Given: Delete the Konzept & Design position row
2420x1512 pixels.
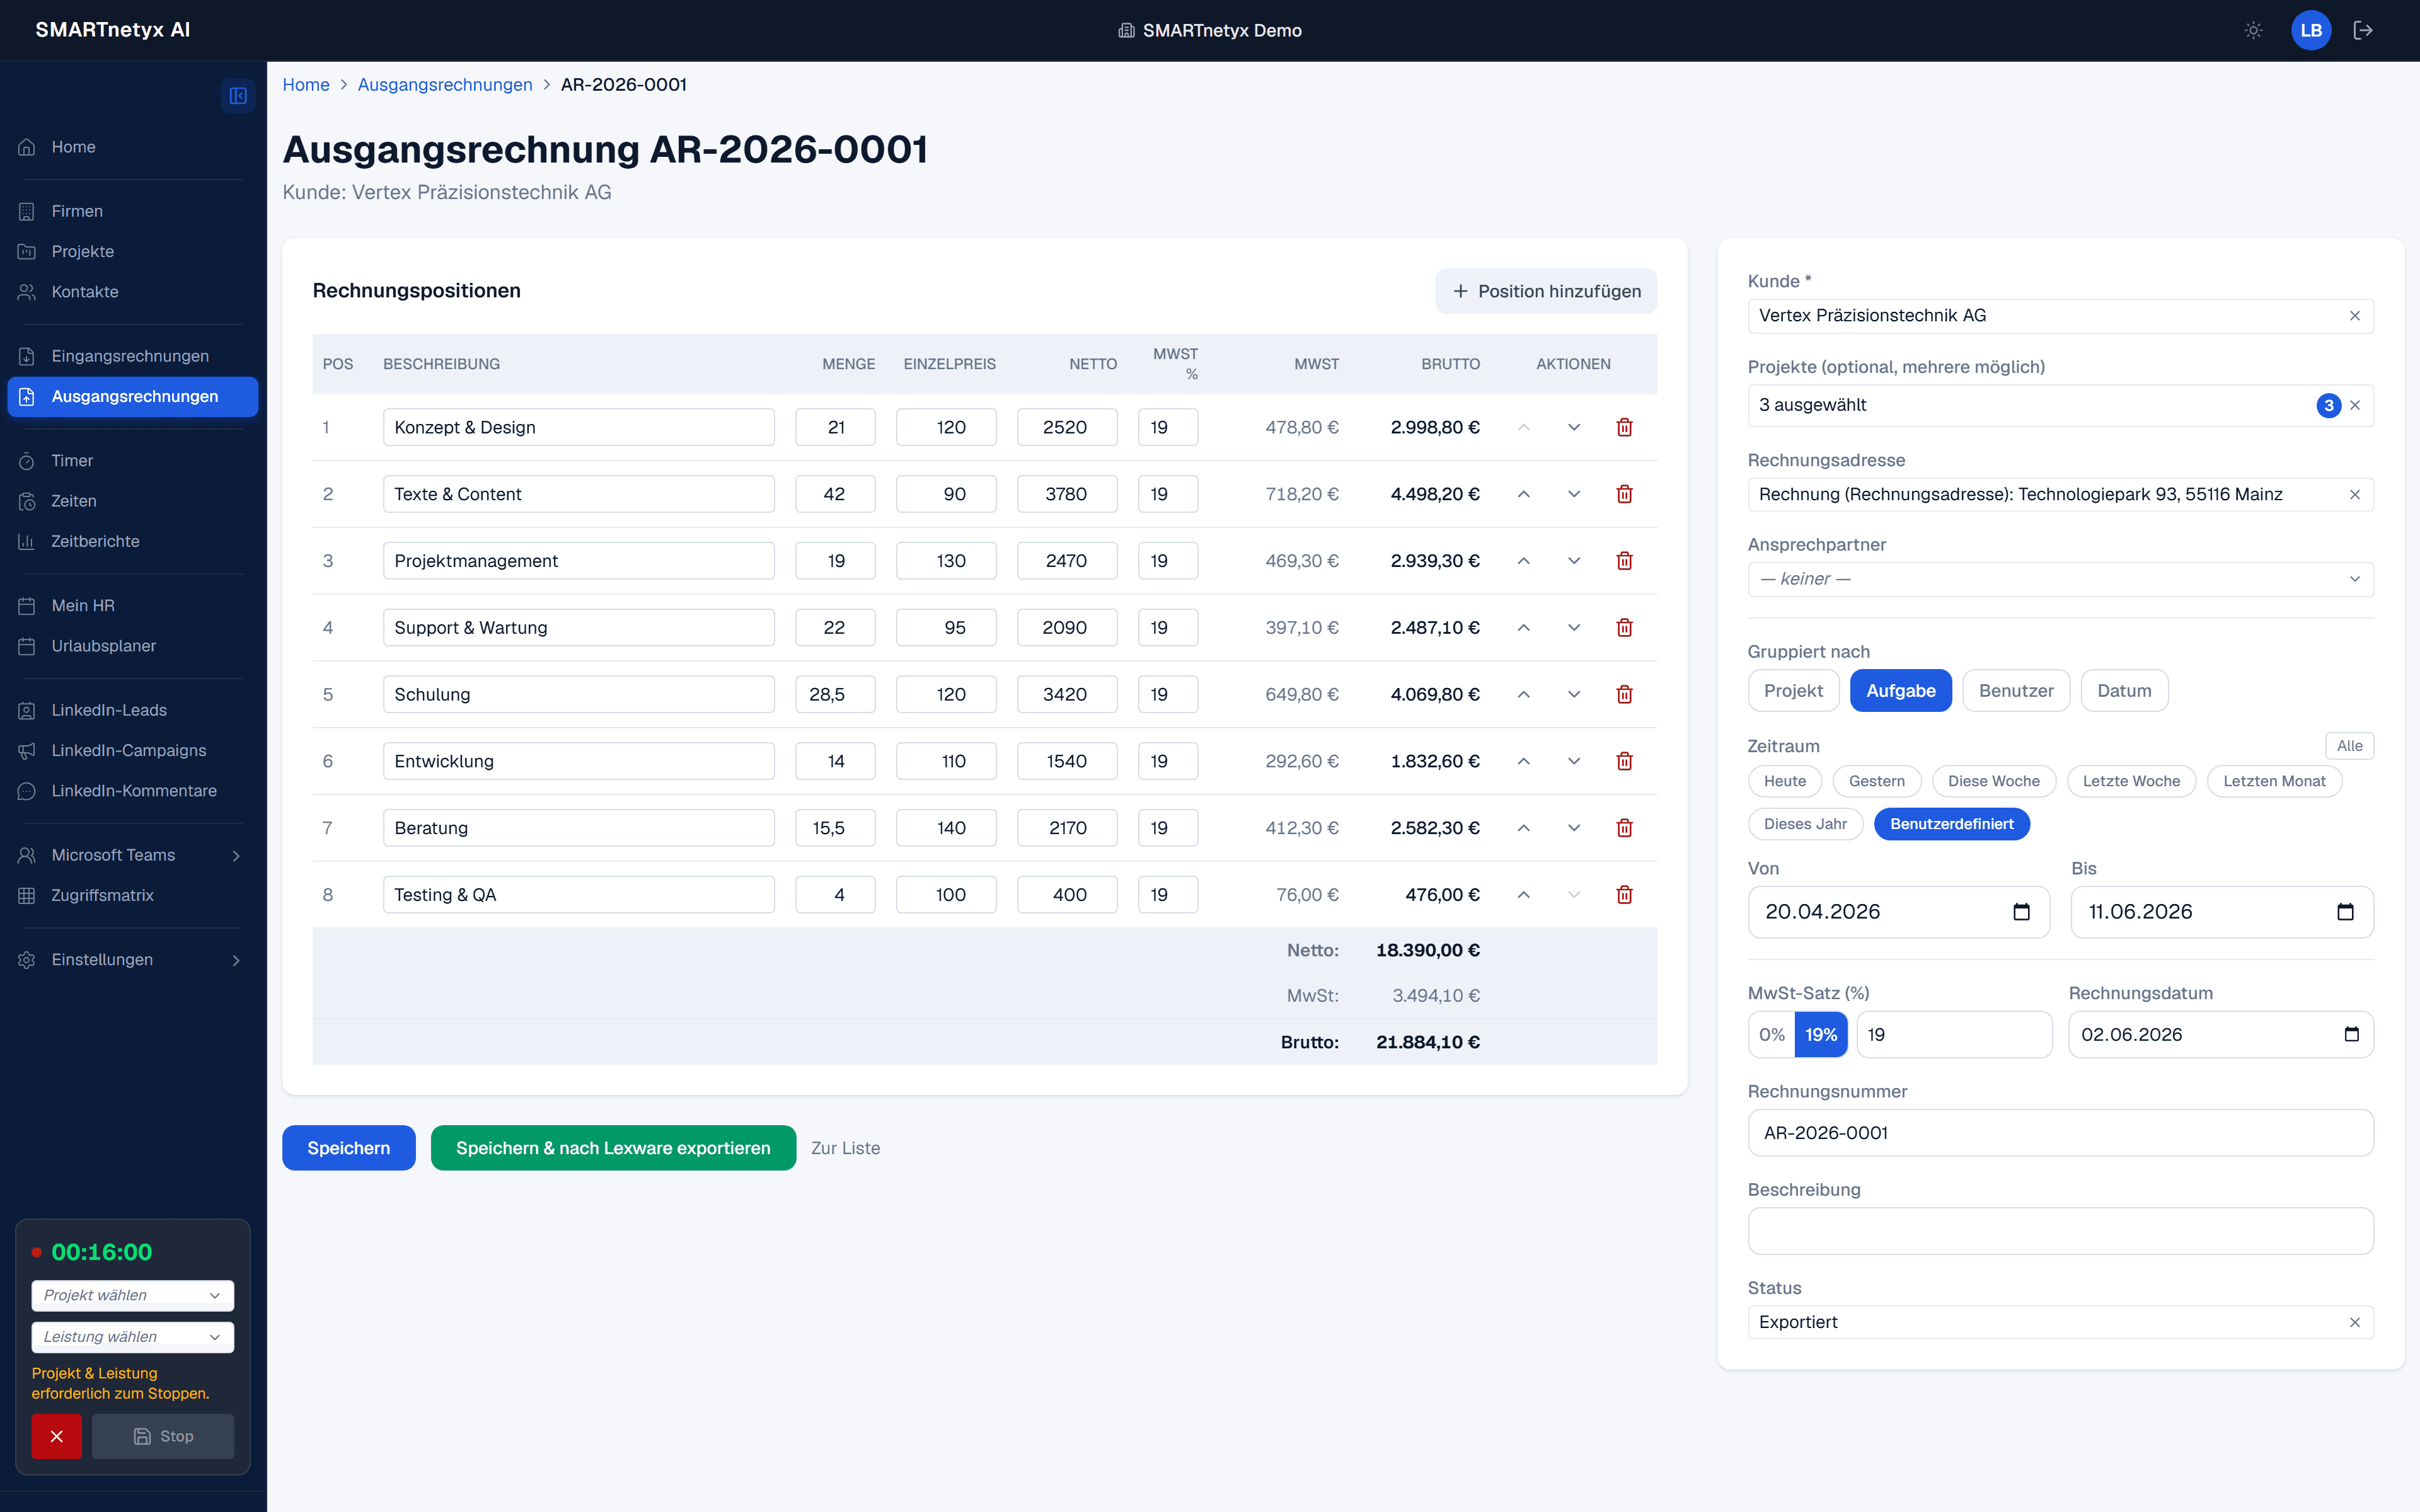Looking at the screenshot, I should pos(1624,427).
